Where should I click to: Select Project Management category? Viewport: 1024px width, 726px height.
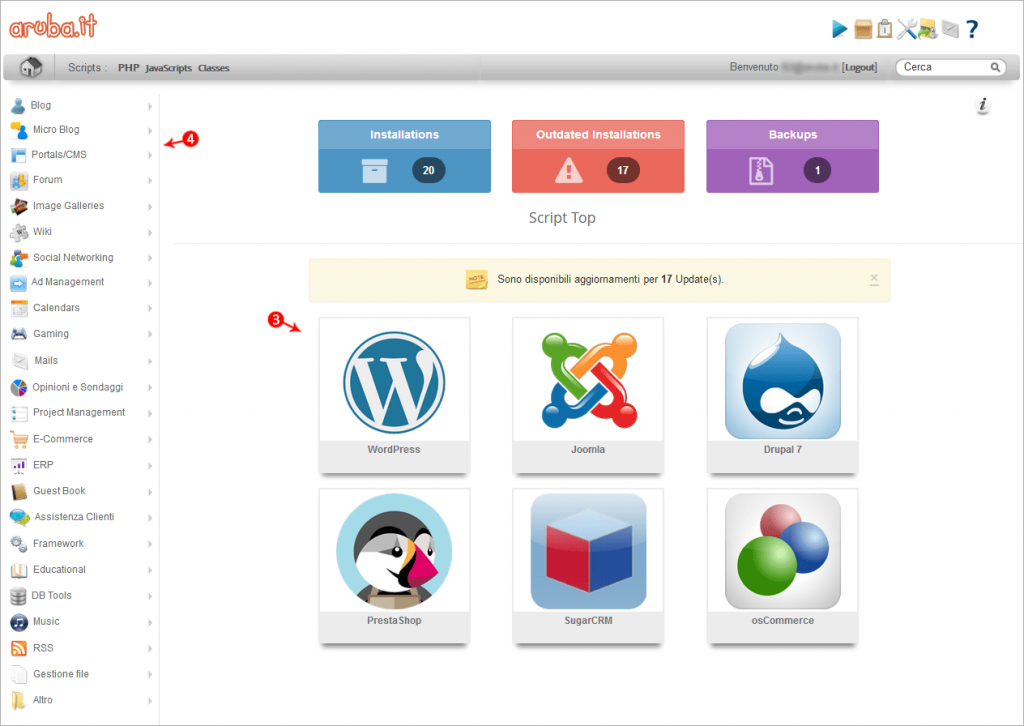coord(79,413)
